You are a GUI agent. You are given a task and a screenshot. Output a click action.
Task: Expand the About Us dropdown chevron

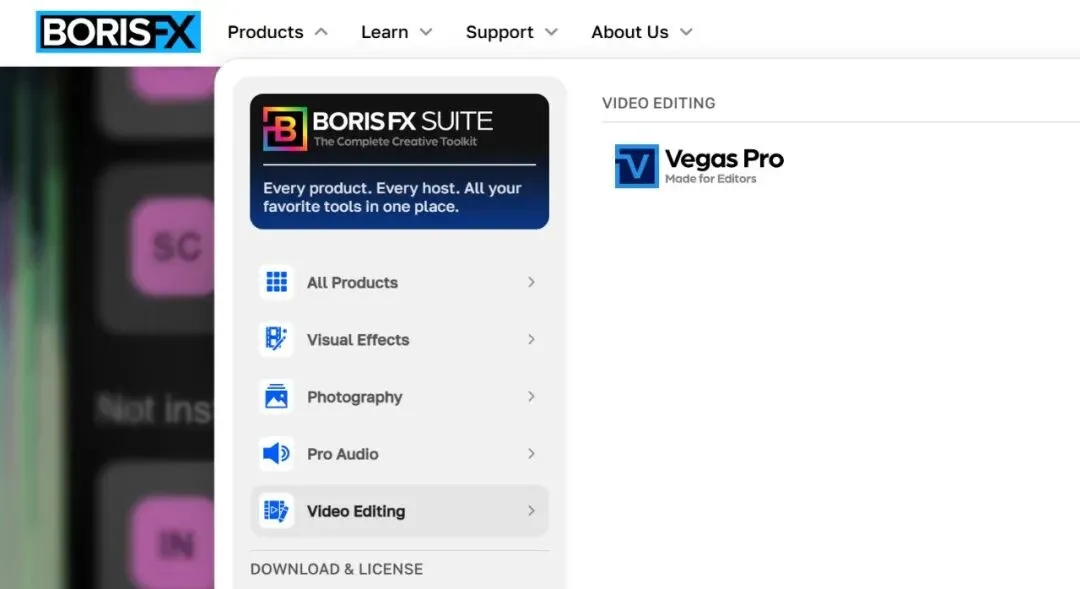(686, 32)
